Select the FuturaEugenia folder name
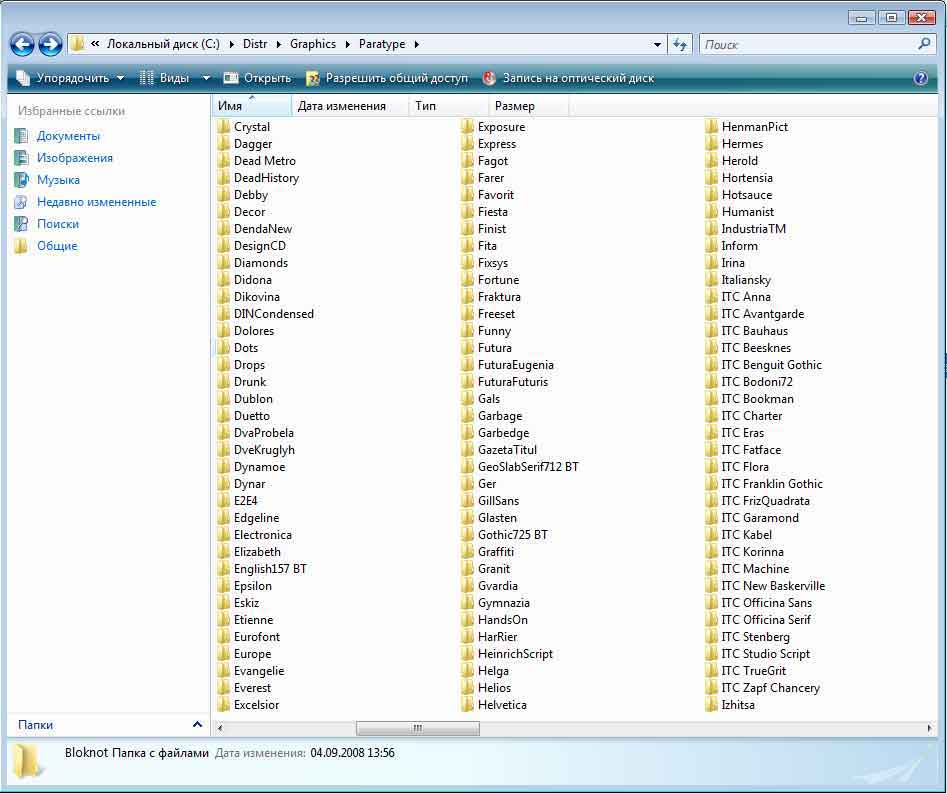The width and height of the screenshot is (947, 794). pyautogui.click(x=515, y=365)
